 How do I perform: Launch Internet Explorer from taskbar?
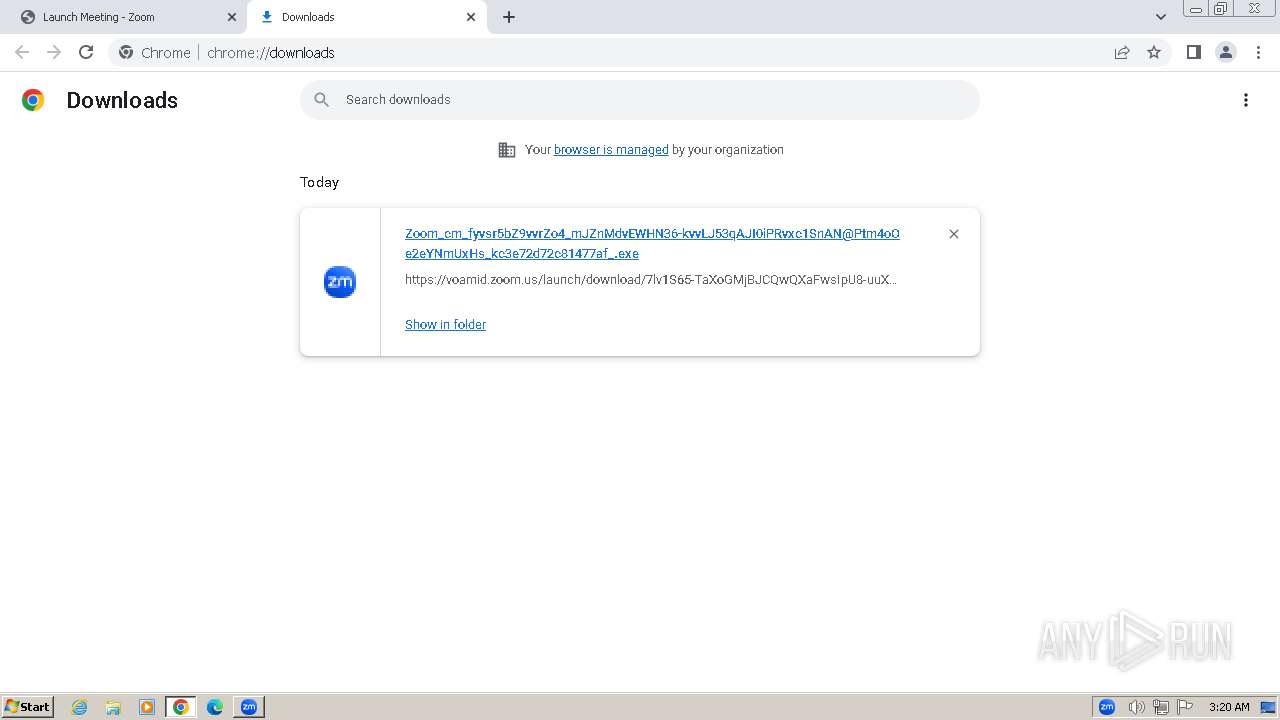[80, 707]
